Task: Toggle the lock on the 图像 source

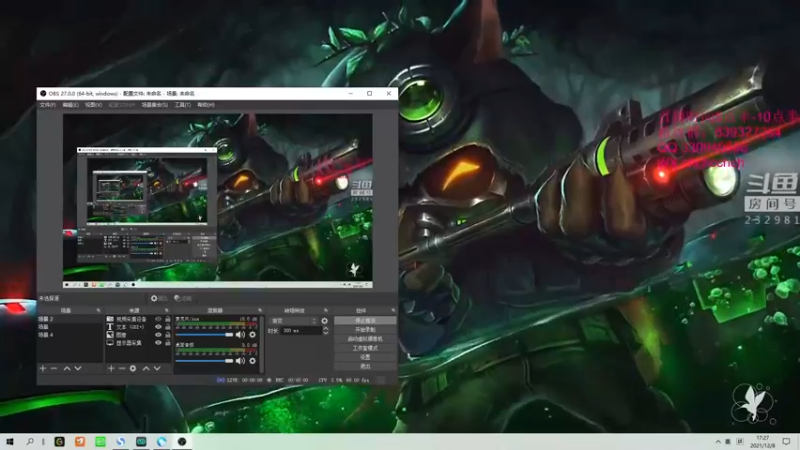Action: point(167,335)
